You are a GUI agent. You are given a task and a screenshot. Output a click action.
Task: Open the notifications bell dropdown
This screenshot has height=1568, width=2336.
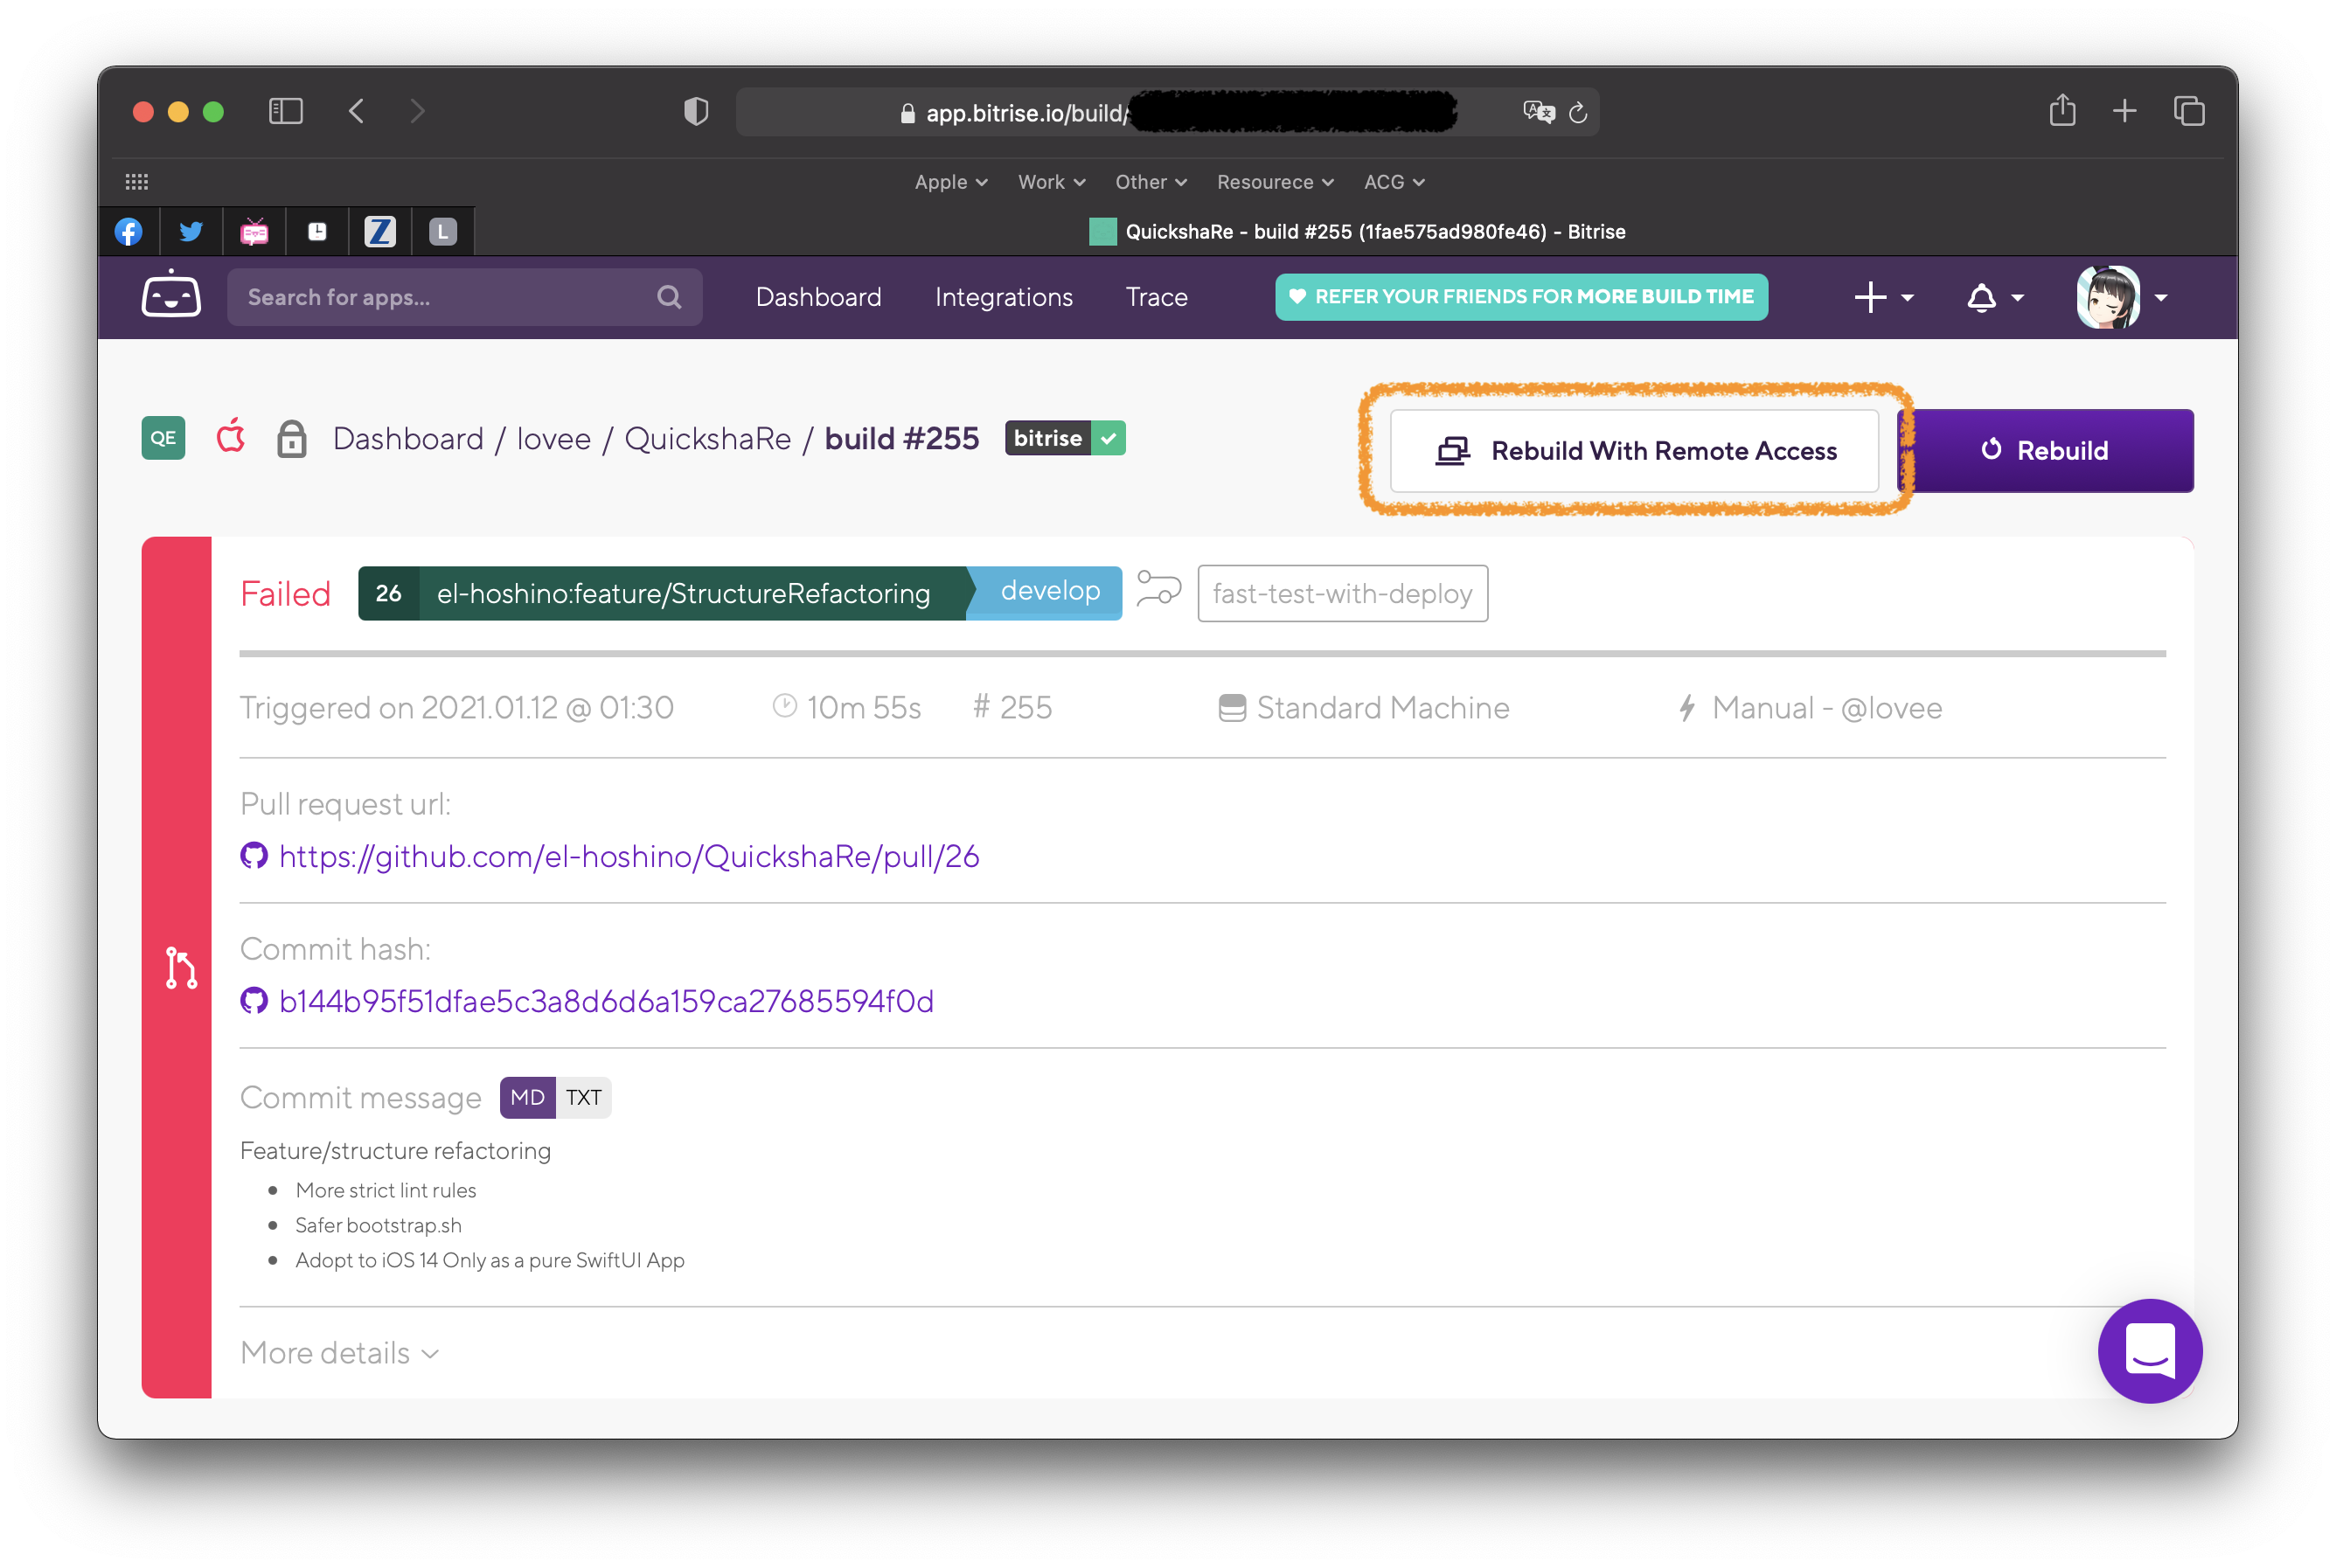coord(1994,297)
